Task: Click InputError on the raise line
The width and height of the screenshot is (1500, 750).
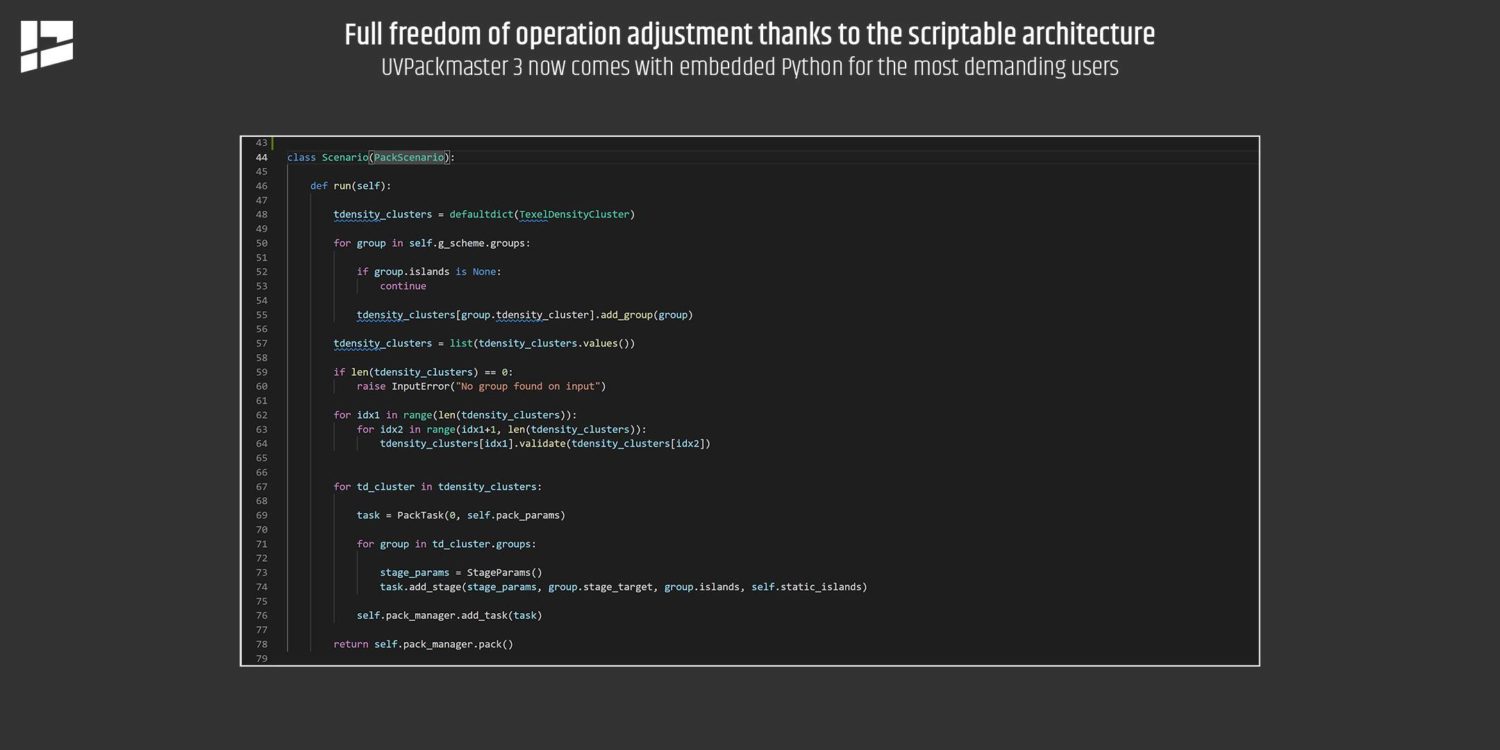Action: click(x=420, y=386)
